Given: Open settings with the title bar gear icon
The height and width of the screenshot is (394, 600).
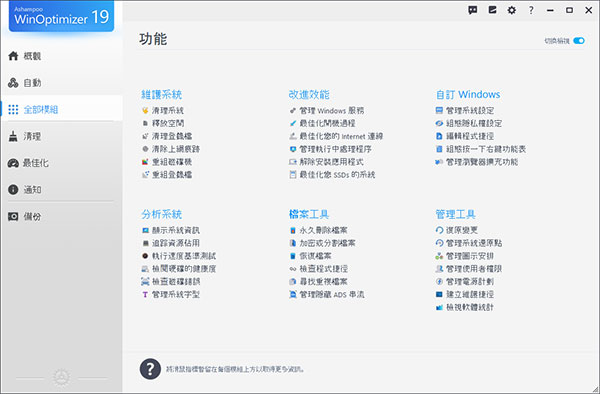Looking at the screenshot, I should (x=512, y=10).
